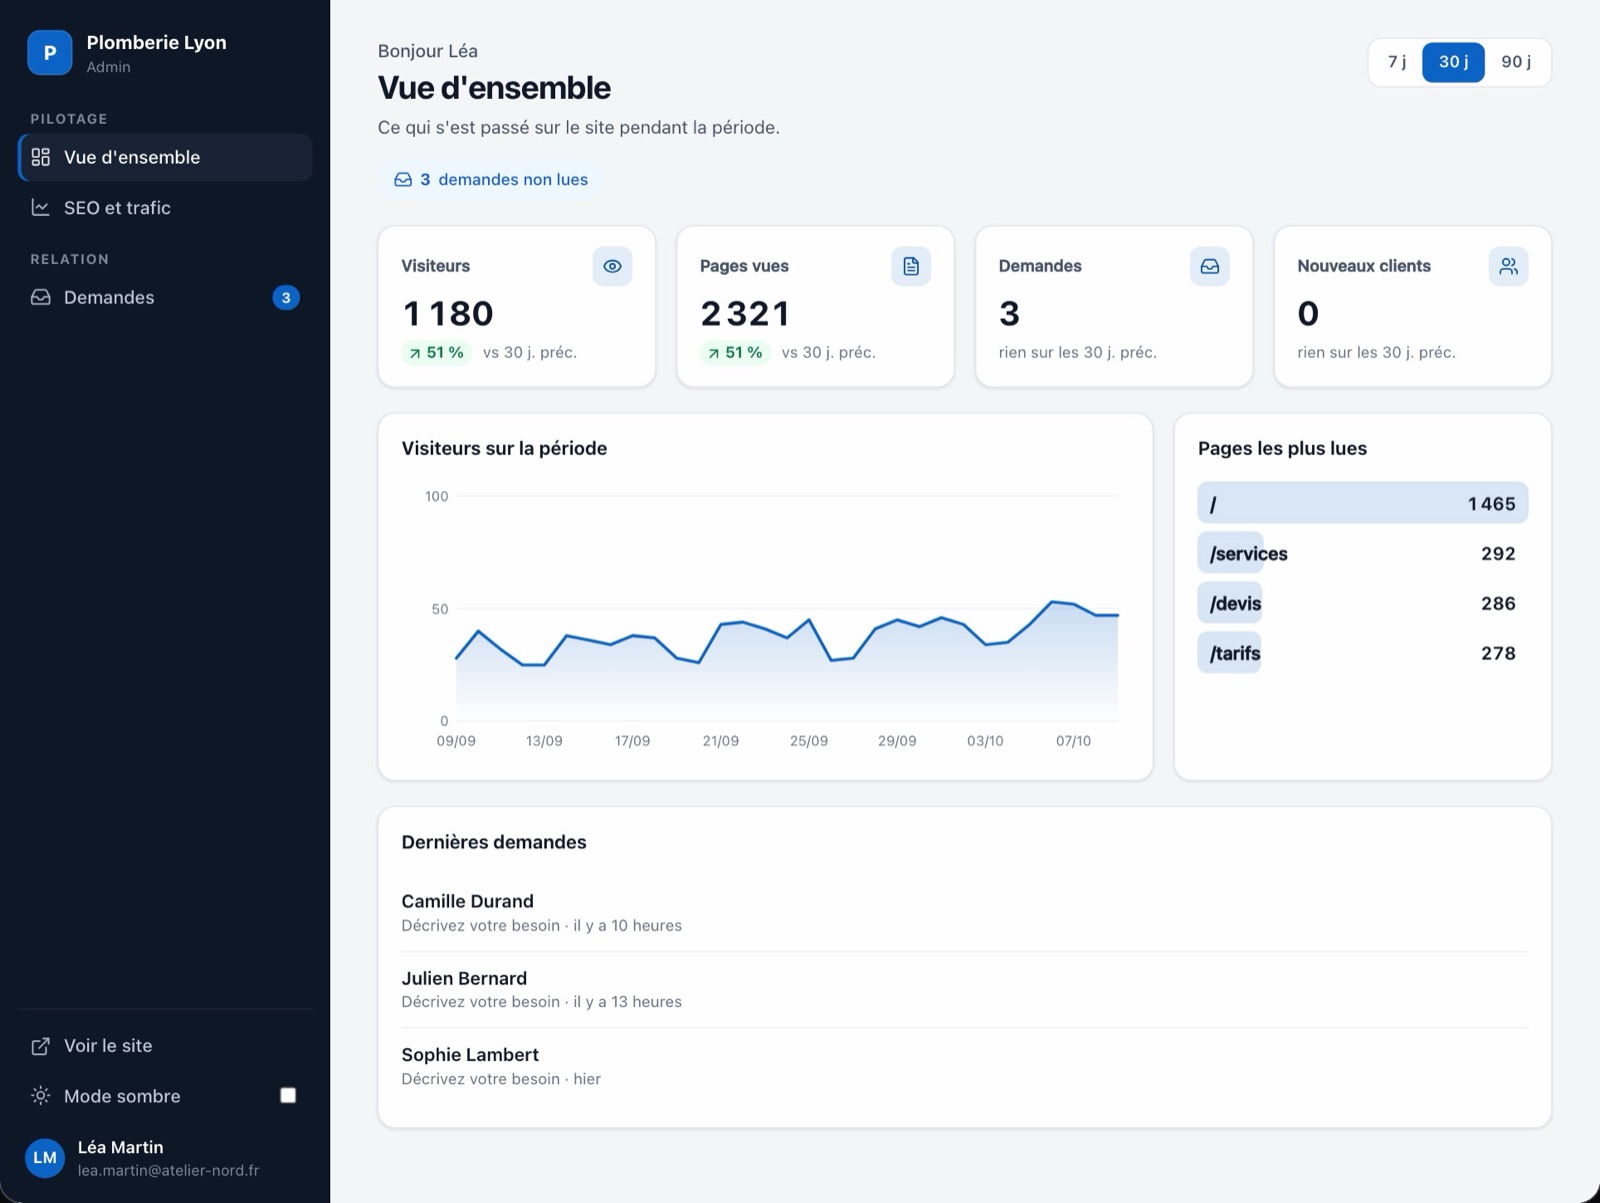Viewport: 1600px width, 1203px height.
Task: Click the arrow icon in Pages vues 51 % badge
Action: click(713, 353)
